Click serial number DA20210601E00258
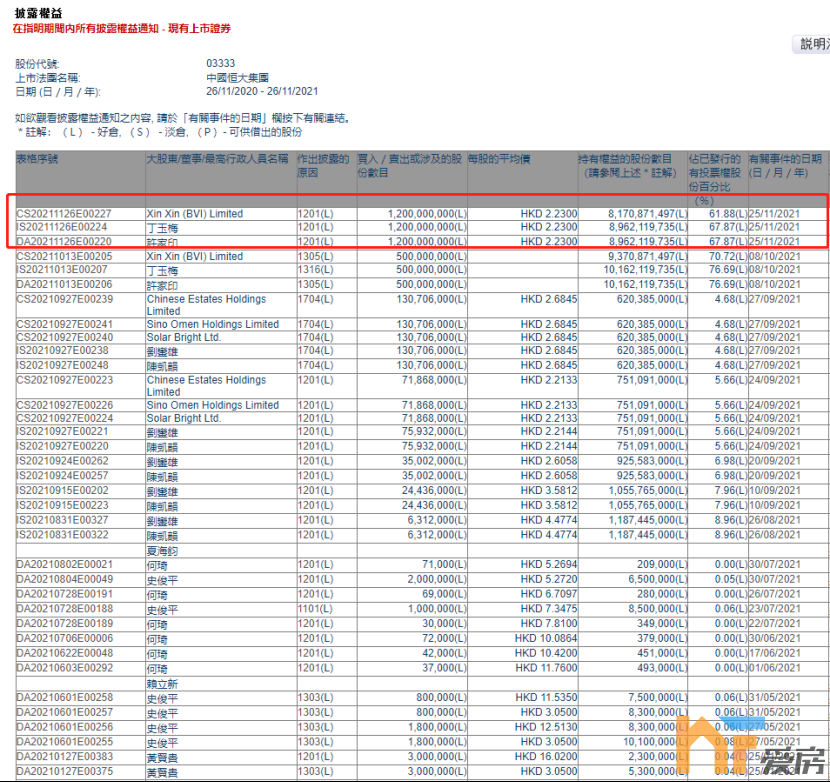Image resolution: width=830 pixels, height=782 pixels. tap(65, 698)
